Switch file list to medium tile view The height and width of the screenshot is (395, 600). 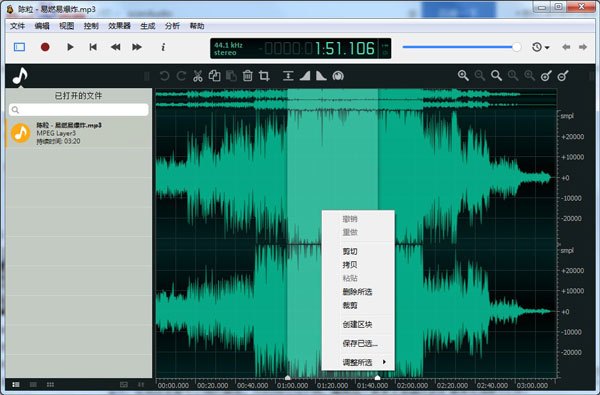point(33,385)
